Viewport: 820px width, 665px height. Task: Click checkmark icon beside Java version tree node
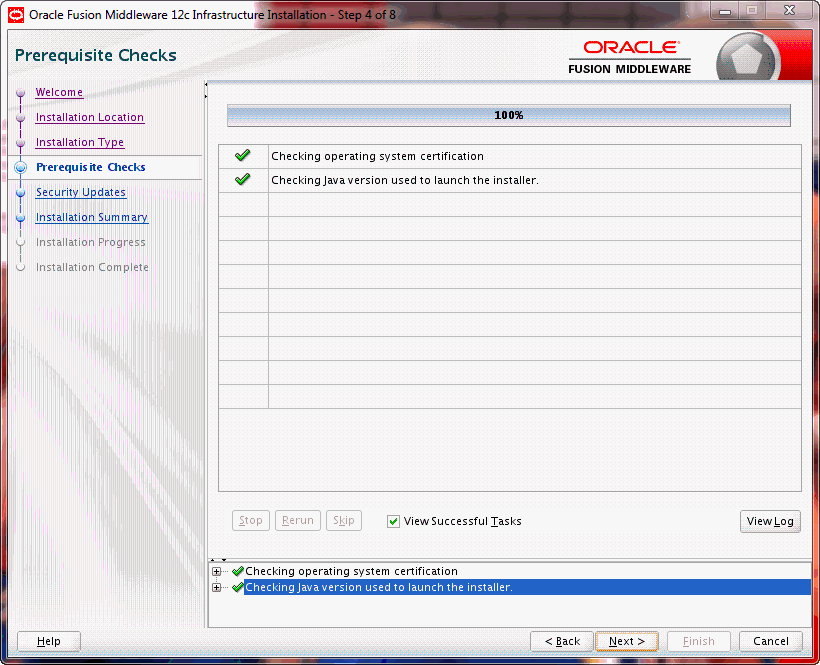(x=238, y=587)
